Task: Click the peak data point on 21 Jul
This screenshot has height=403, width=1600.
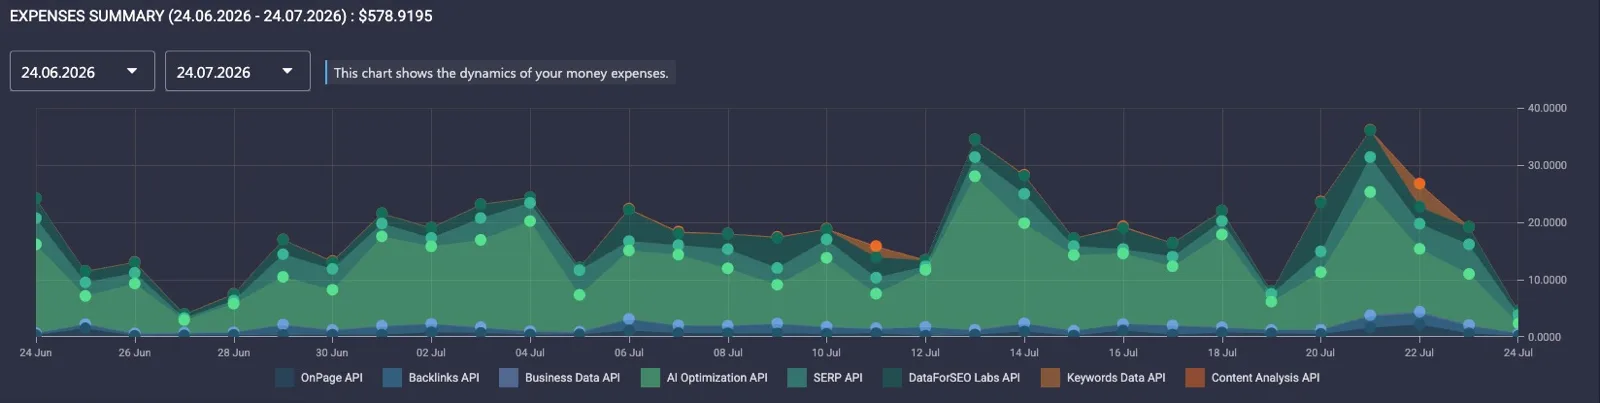Action: click(1370, 130)
